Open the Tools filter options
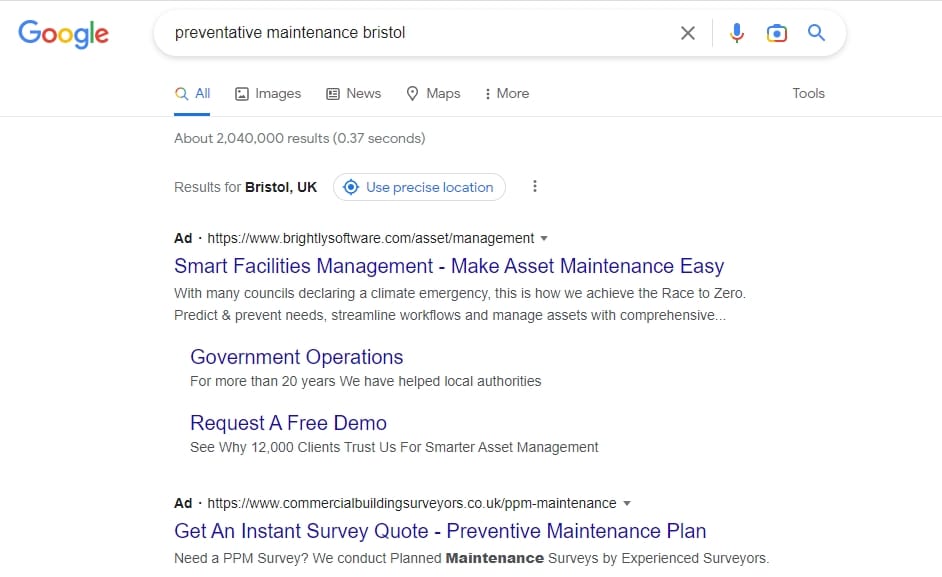 pyautogui.click(x=808, y=93)
